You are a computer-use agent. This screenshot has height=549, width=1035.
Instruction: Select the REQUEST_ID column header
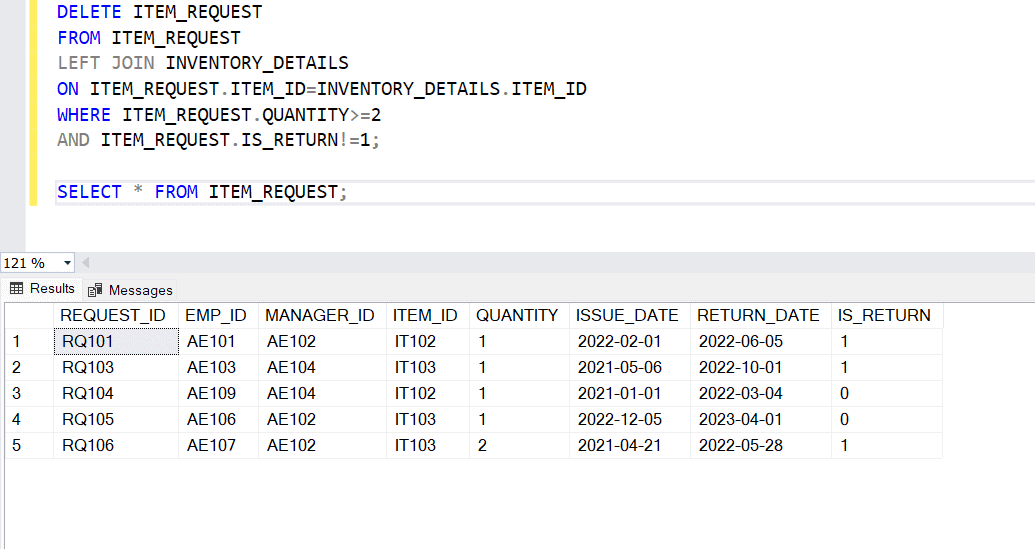tap(116, 315)
